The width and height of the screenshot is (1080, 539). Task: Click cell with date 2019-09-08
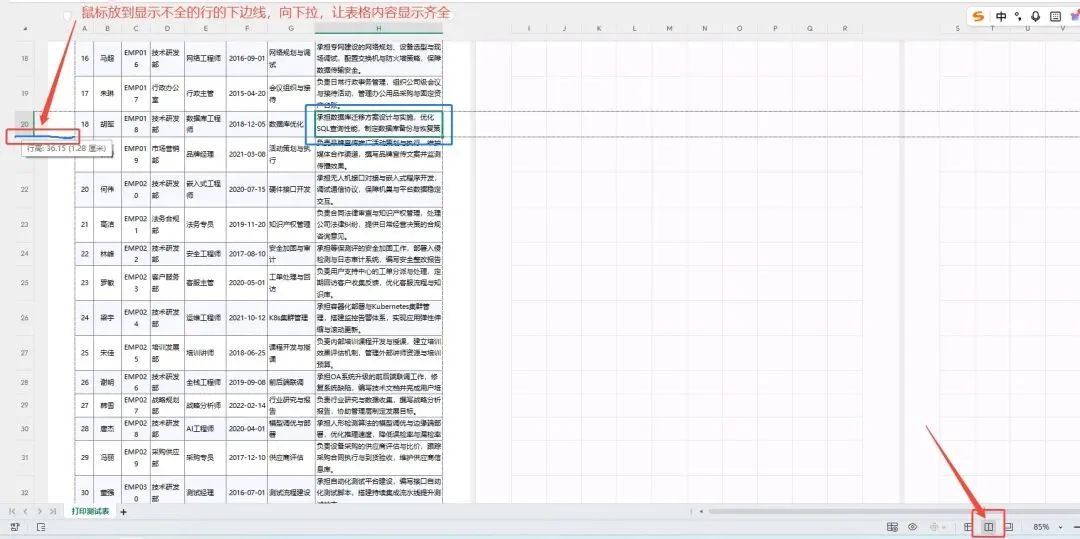point(247,382)
